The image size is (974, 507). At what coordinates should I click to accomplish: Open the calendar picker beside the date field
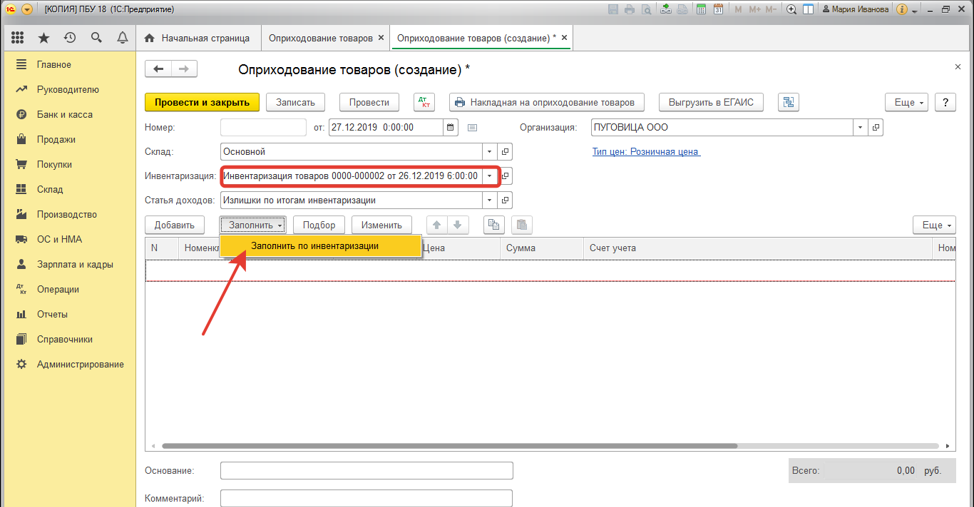[x=451, y=128]
